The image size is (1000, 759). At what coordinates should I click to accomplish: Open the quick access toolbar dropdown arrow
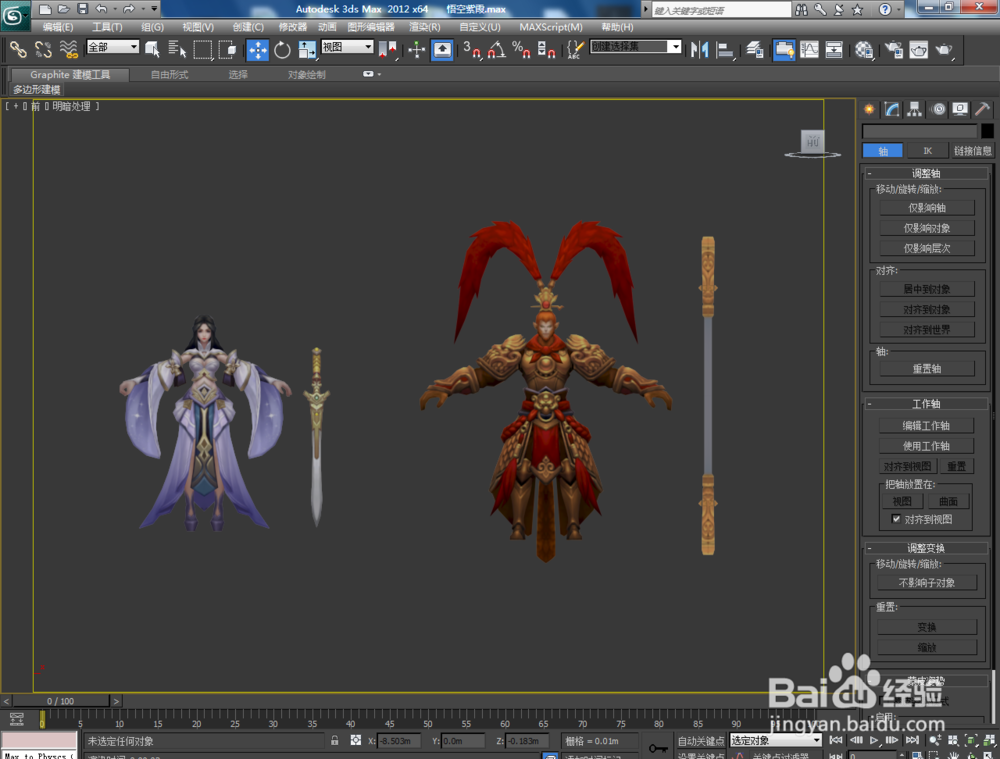point(154,8)
